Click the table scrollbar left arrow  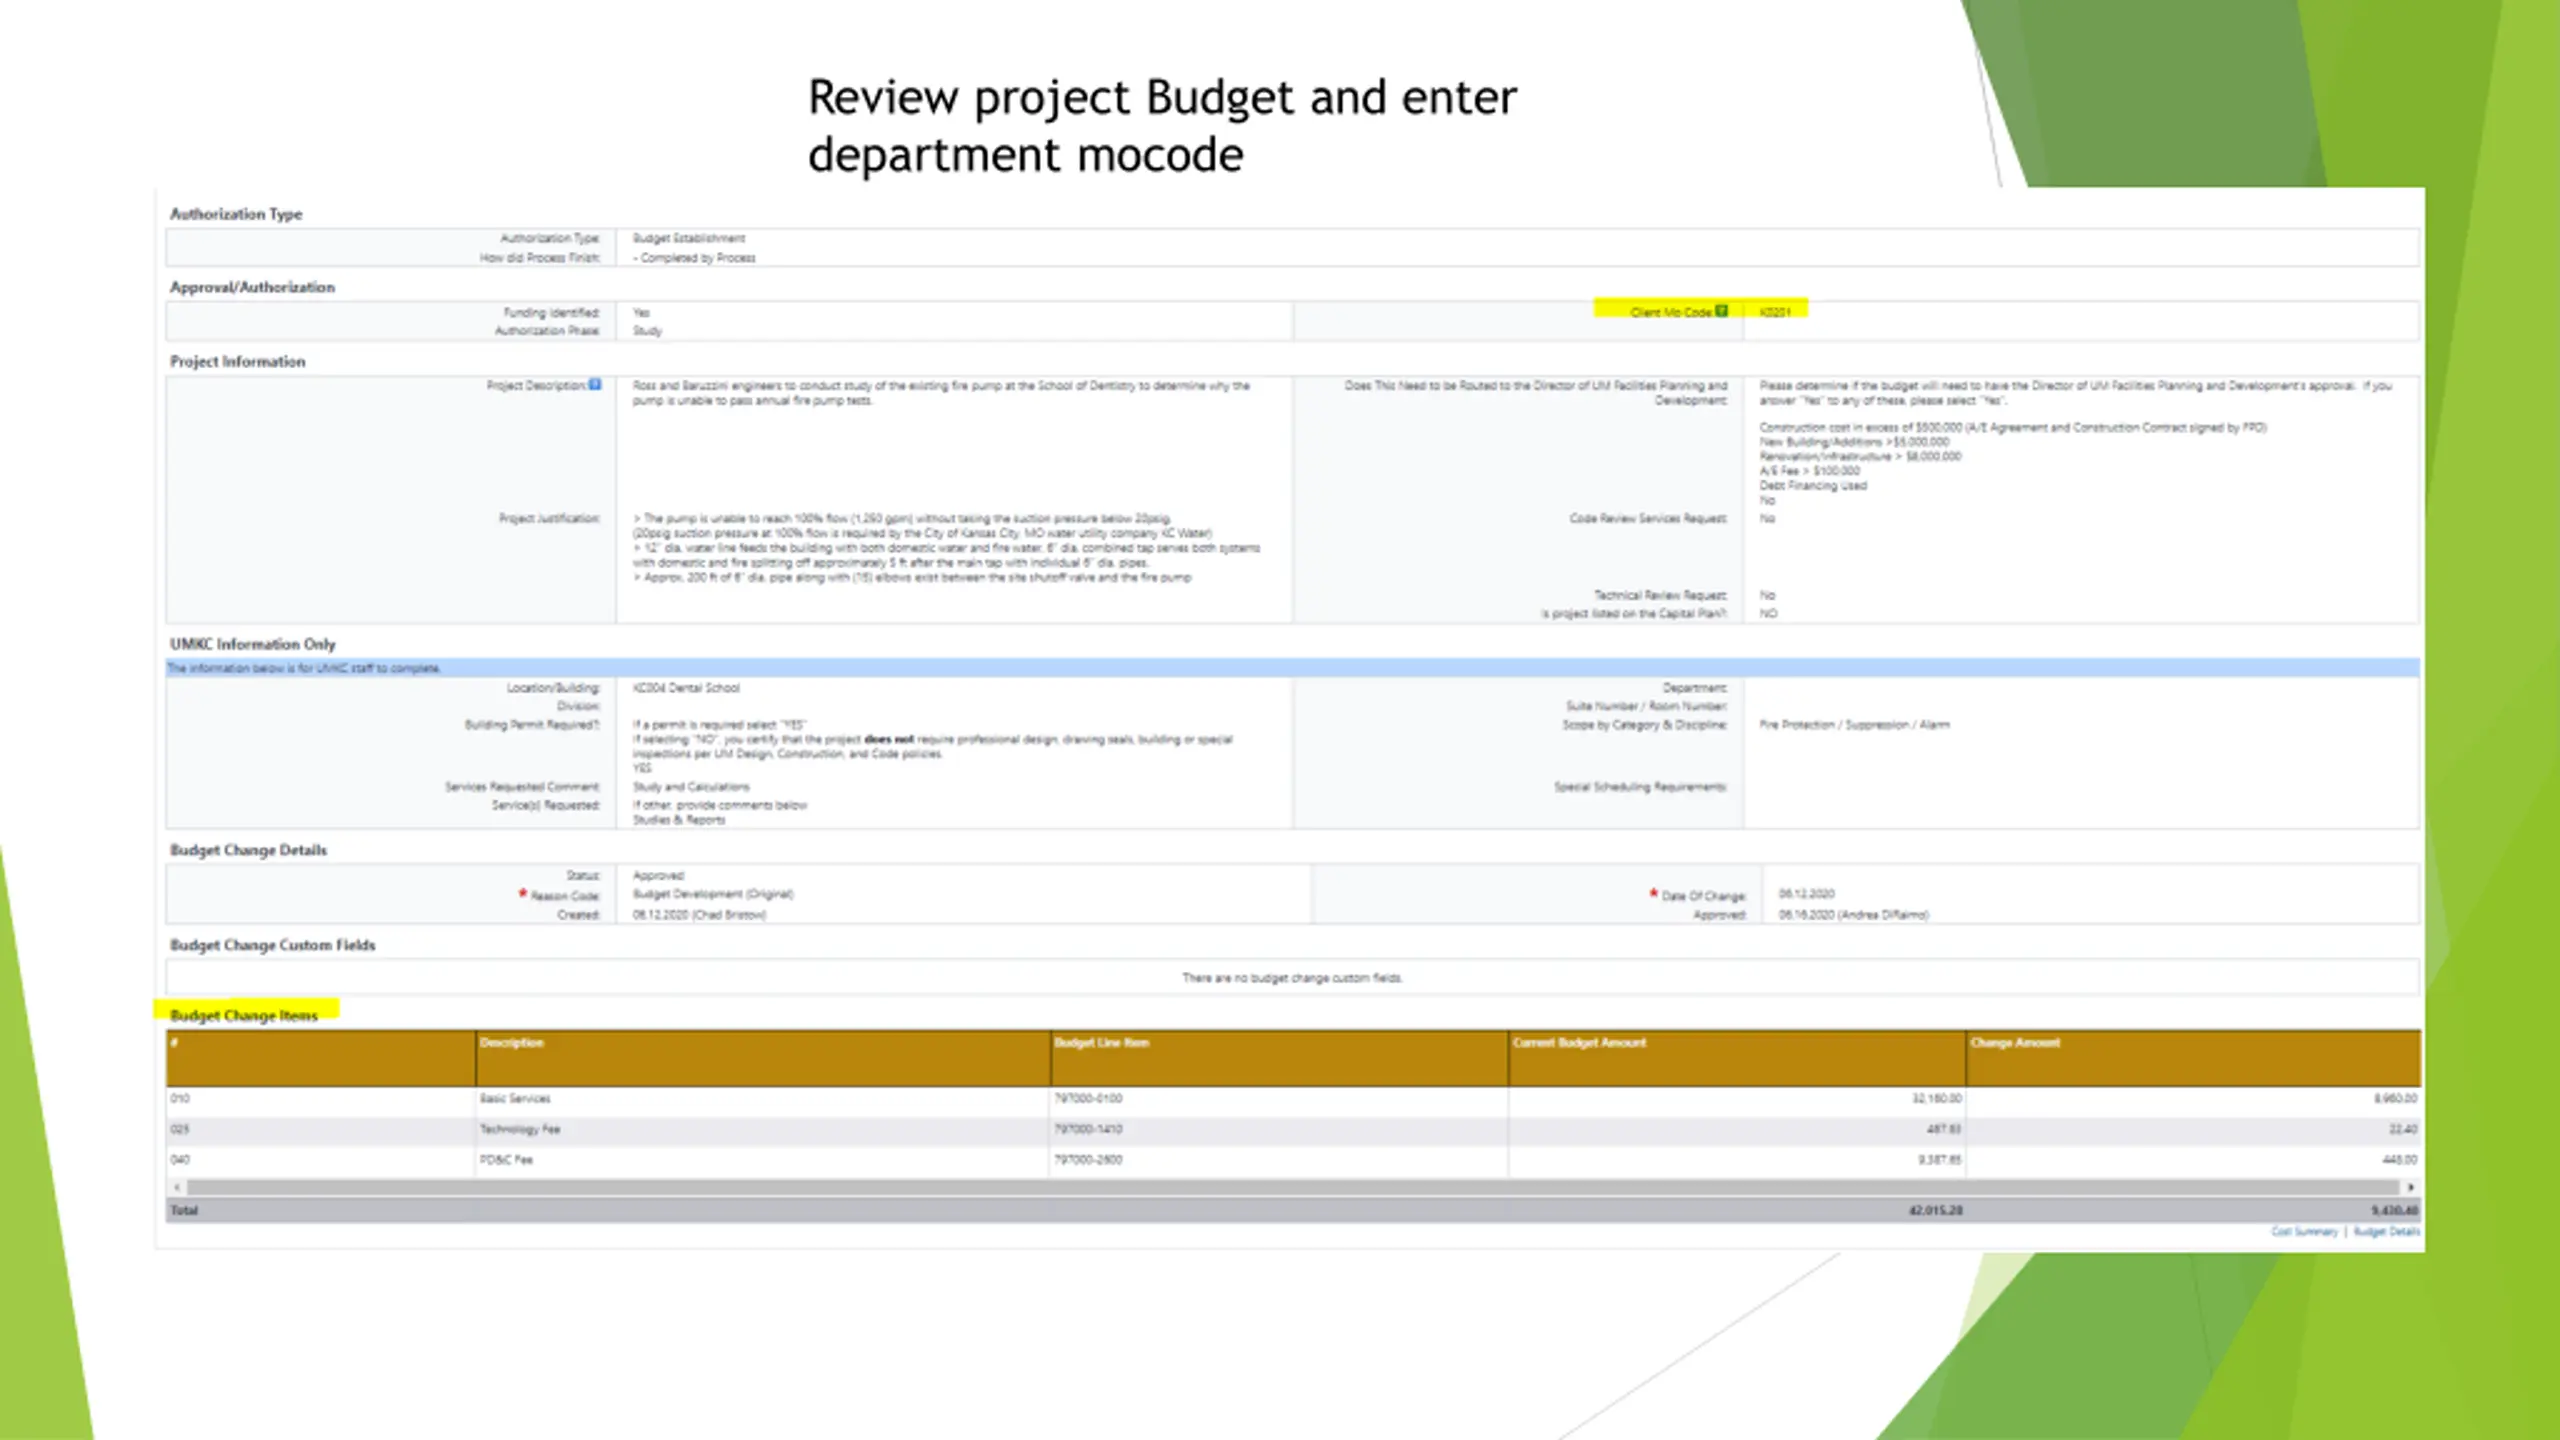tap(178, 1187)
